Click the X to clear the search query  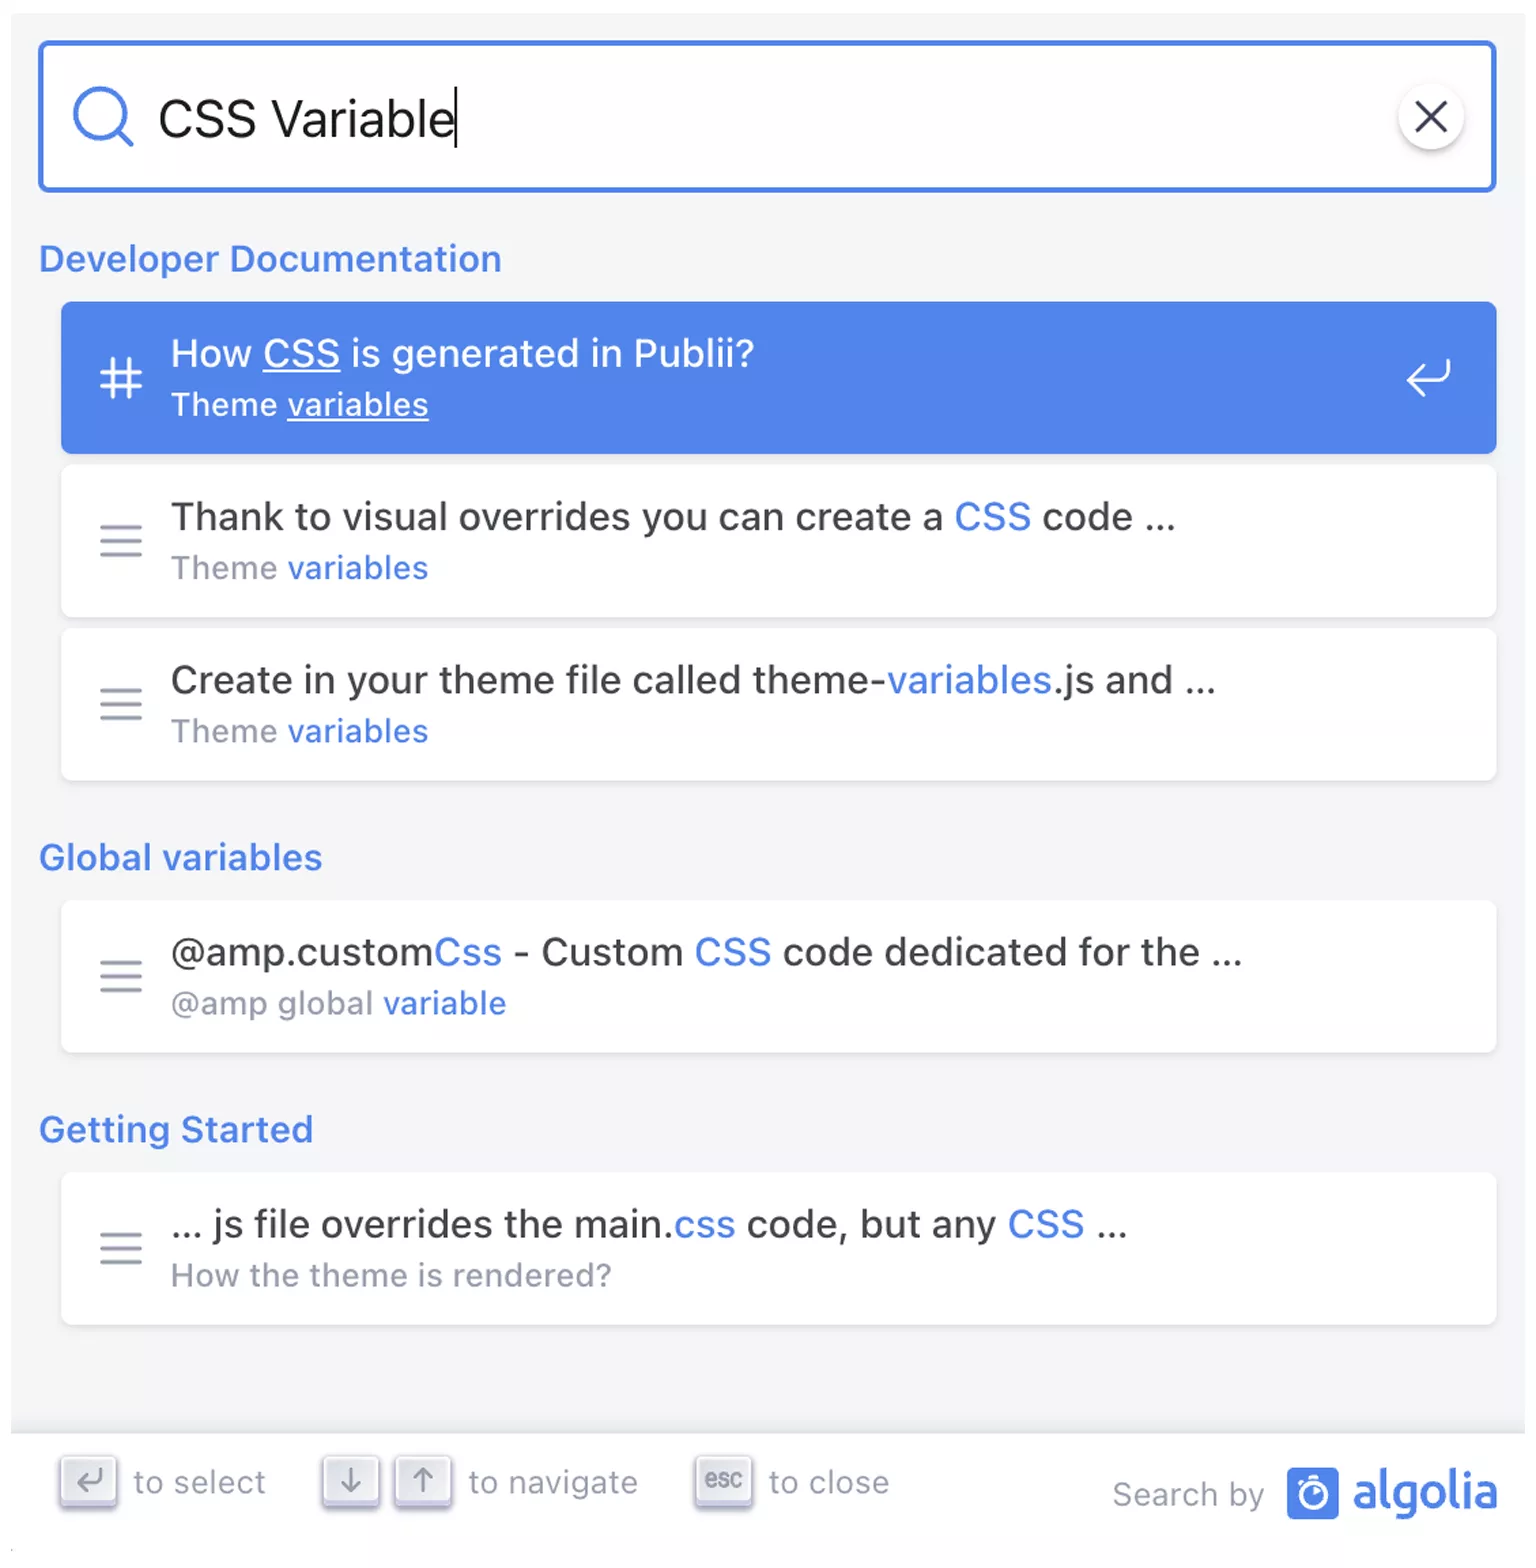(x=1432, y=117)
